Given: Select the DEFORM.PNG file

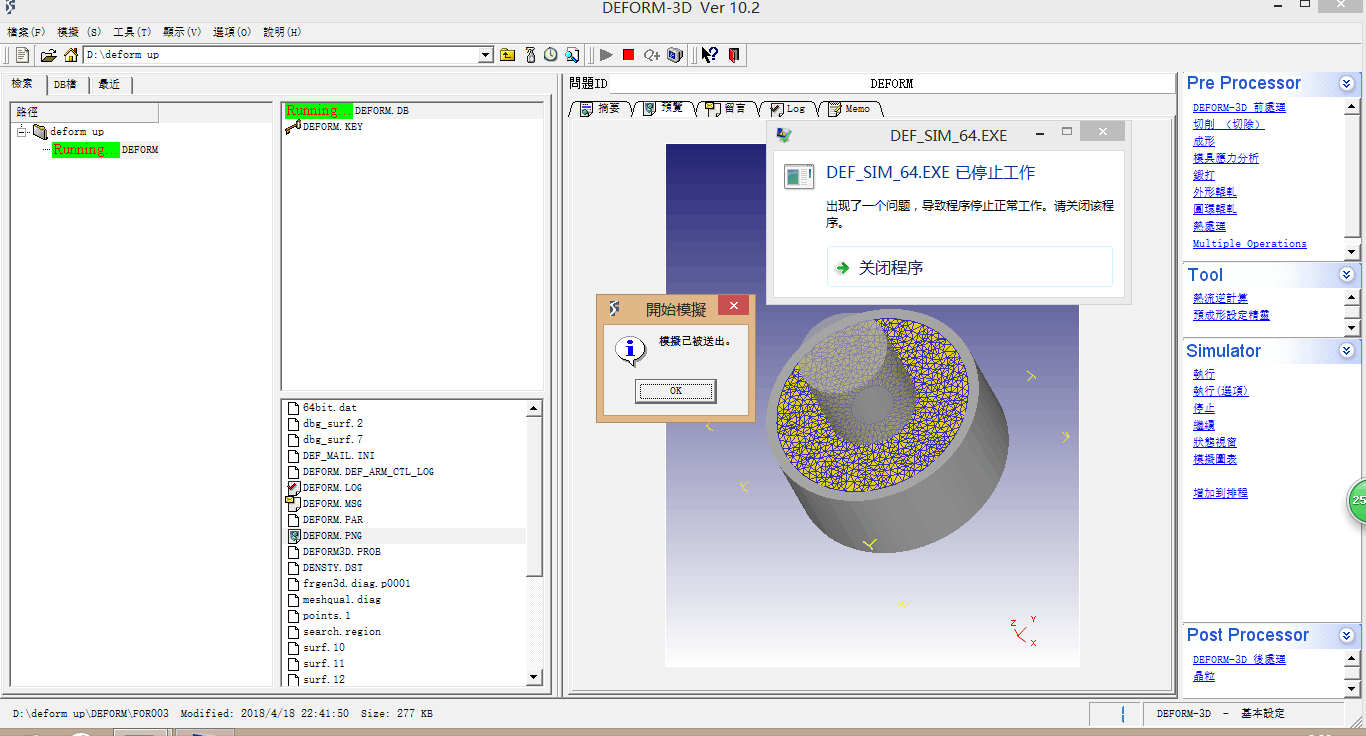Looking at the screenshot, I should pyautogui.click(x=325, y=536).
